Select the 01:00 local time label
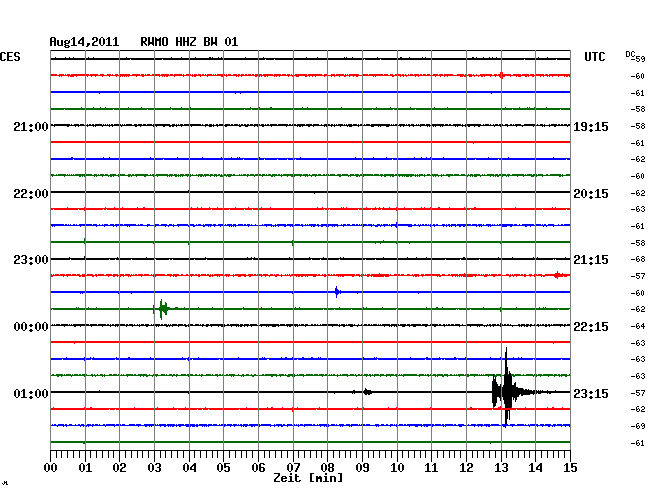Viewport: 650px width, 494px height. [x=31, y=393]
